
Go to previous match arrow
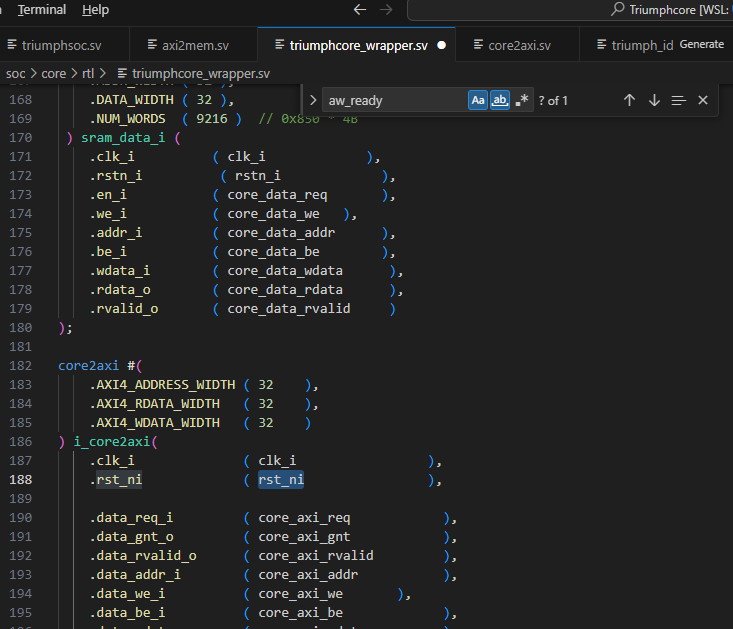pos(629,100)
